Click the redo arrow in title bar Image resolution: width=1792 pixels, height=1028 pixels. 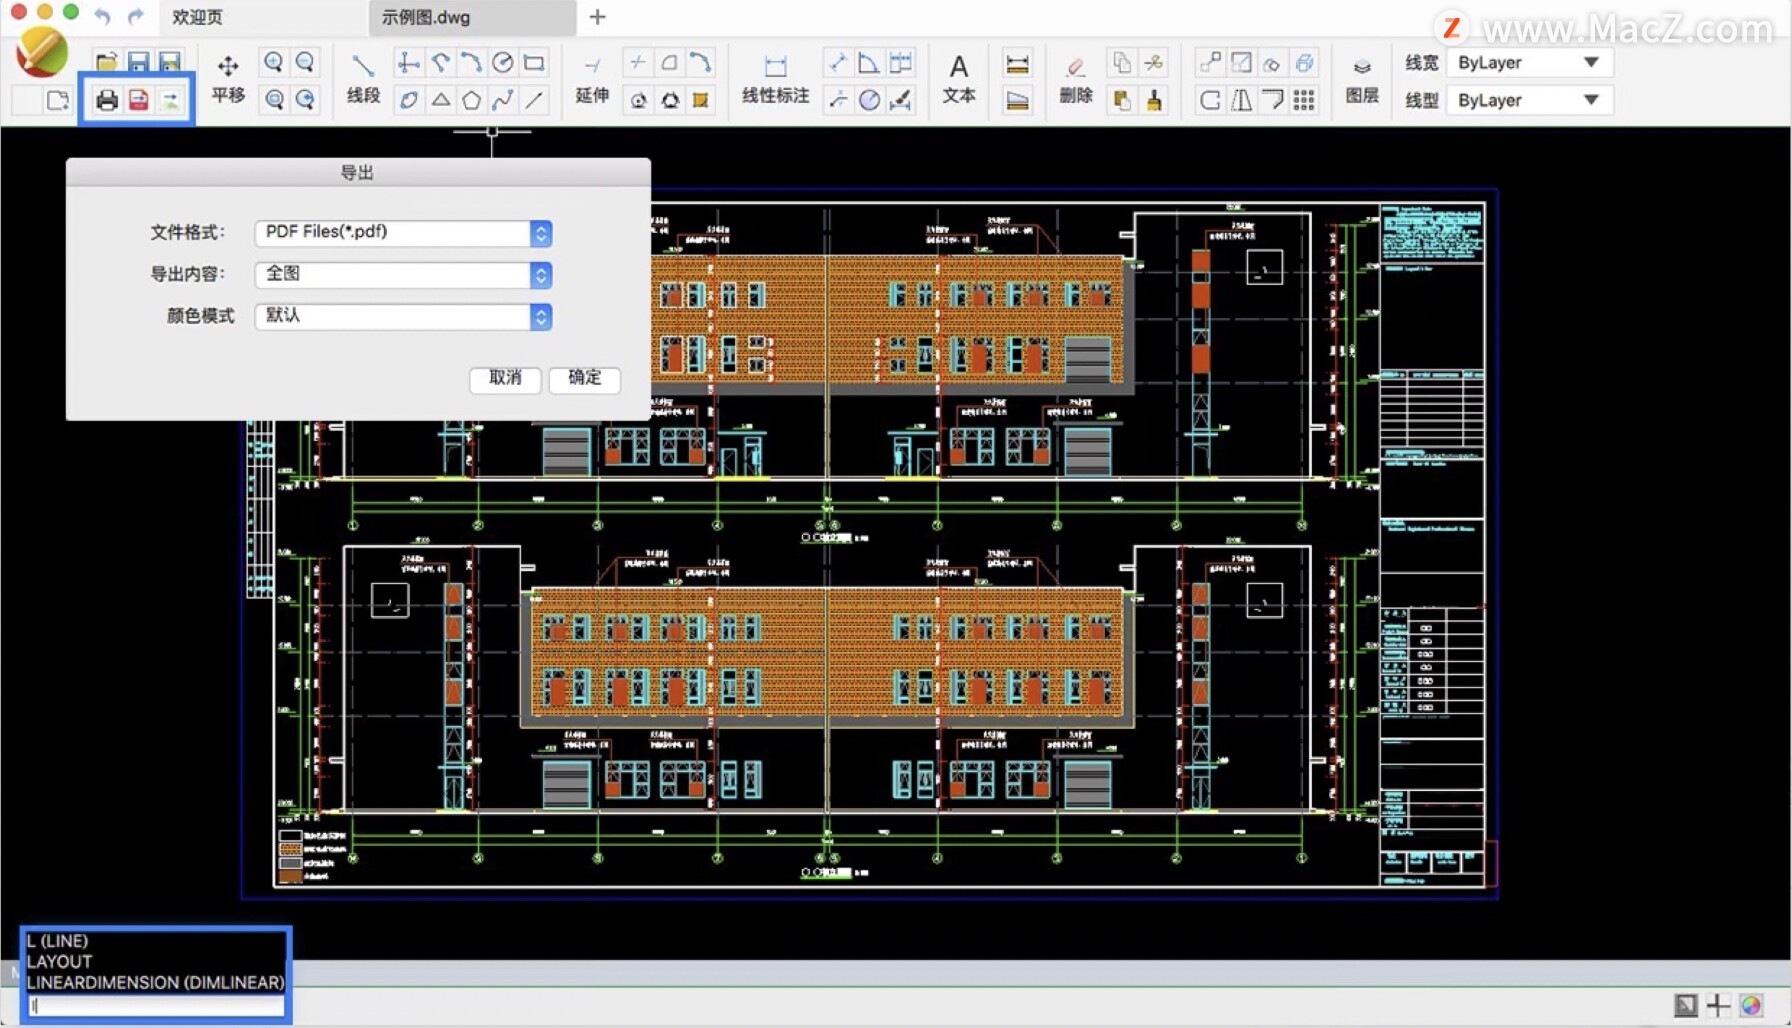click(135, 16)
